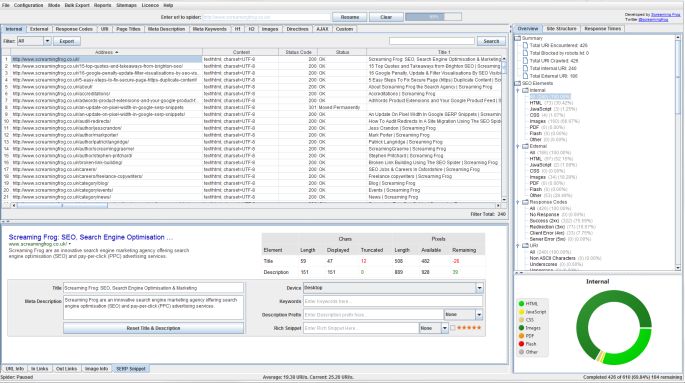685x383 pixels.
Task: Click the Keywords input field
Action: point(393,301)
